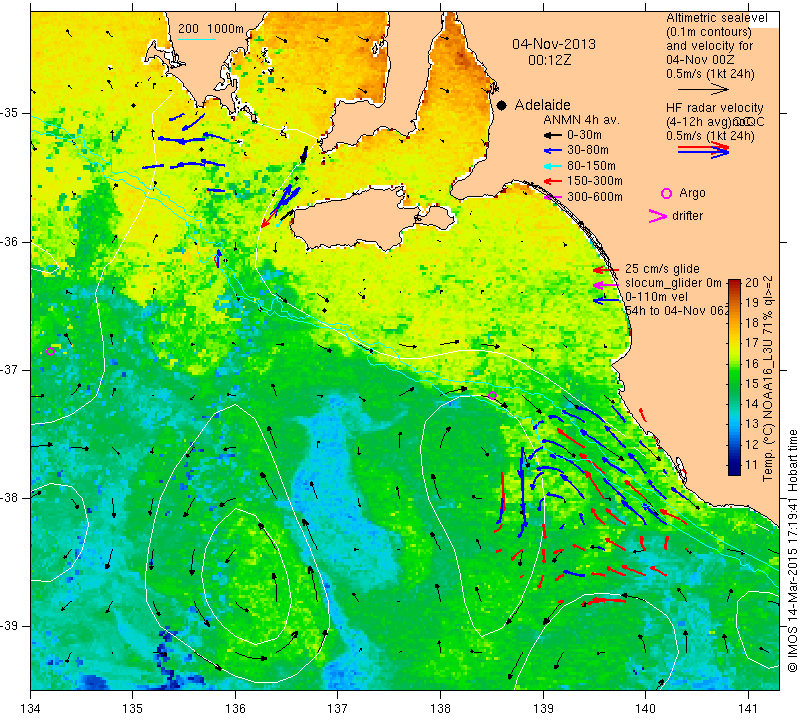The height and width of the screenshot is (720, 800).
Task: Click the cyan 200 1000m isobath legend line
Action: 197,39
